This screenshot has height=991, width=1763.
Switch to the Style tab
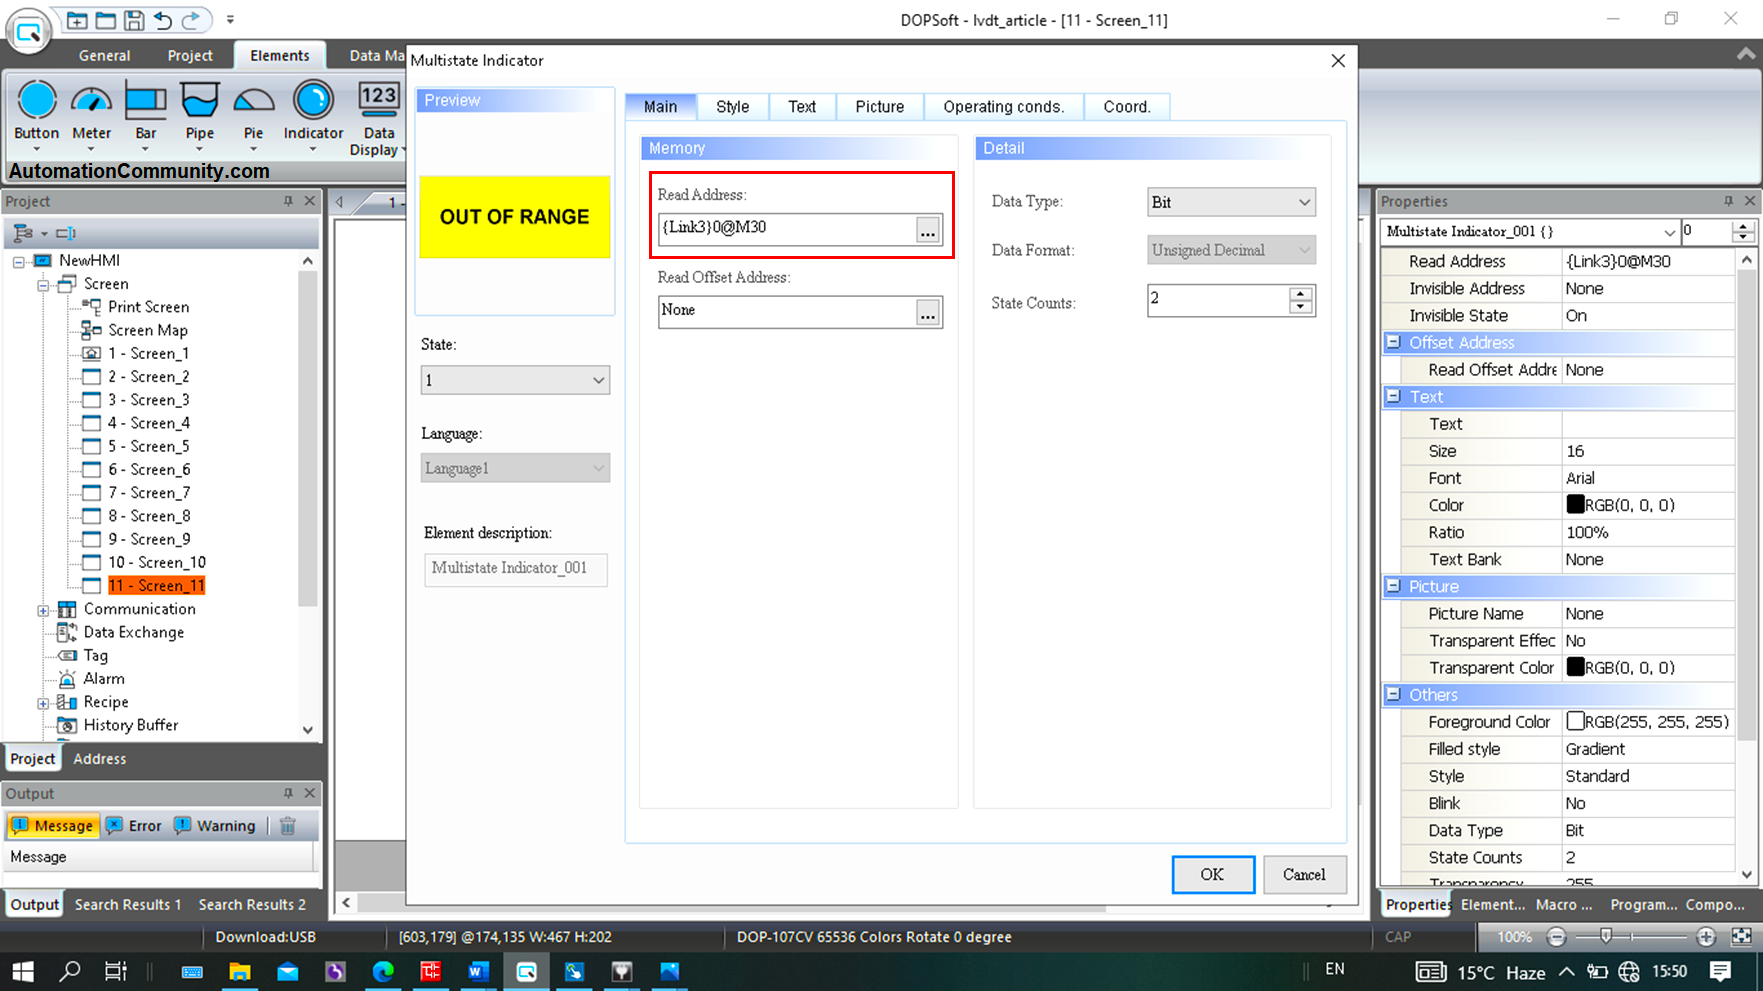[732, 106]
